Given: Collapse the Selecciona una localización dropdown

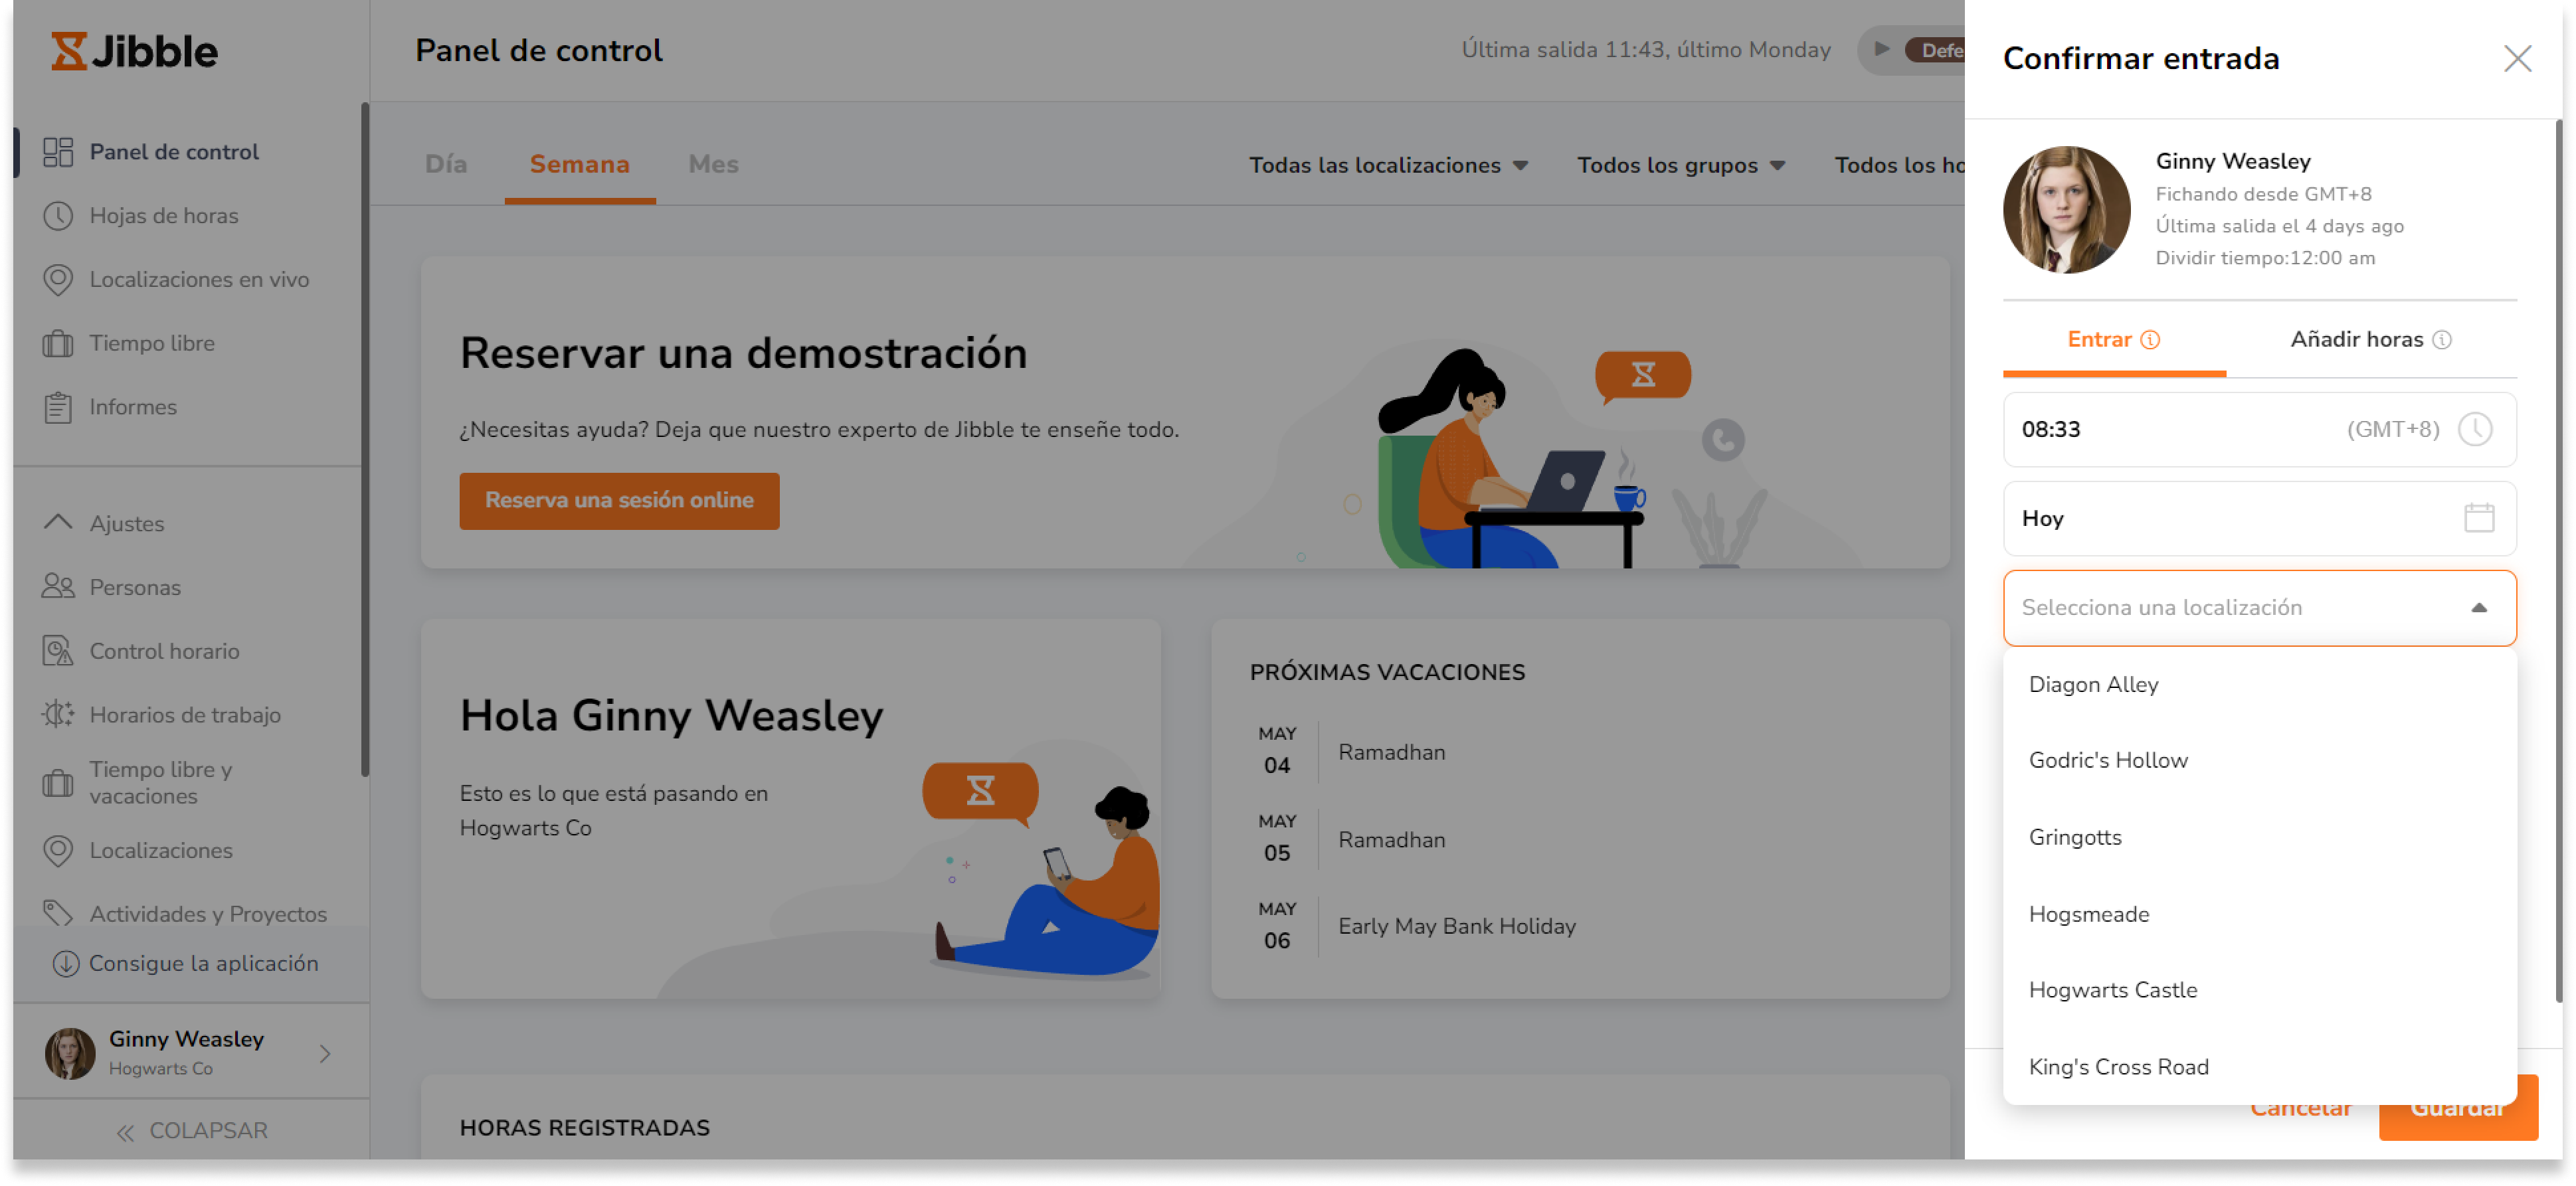Looking at the screenshot, I should (2479, 608).
